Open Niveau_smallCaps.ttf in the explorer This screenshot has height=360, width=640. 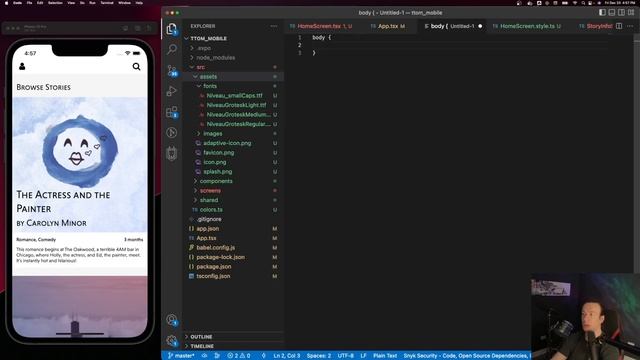click(x=233, y=96)
